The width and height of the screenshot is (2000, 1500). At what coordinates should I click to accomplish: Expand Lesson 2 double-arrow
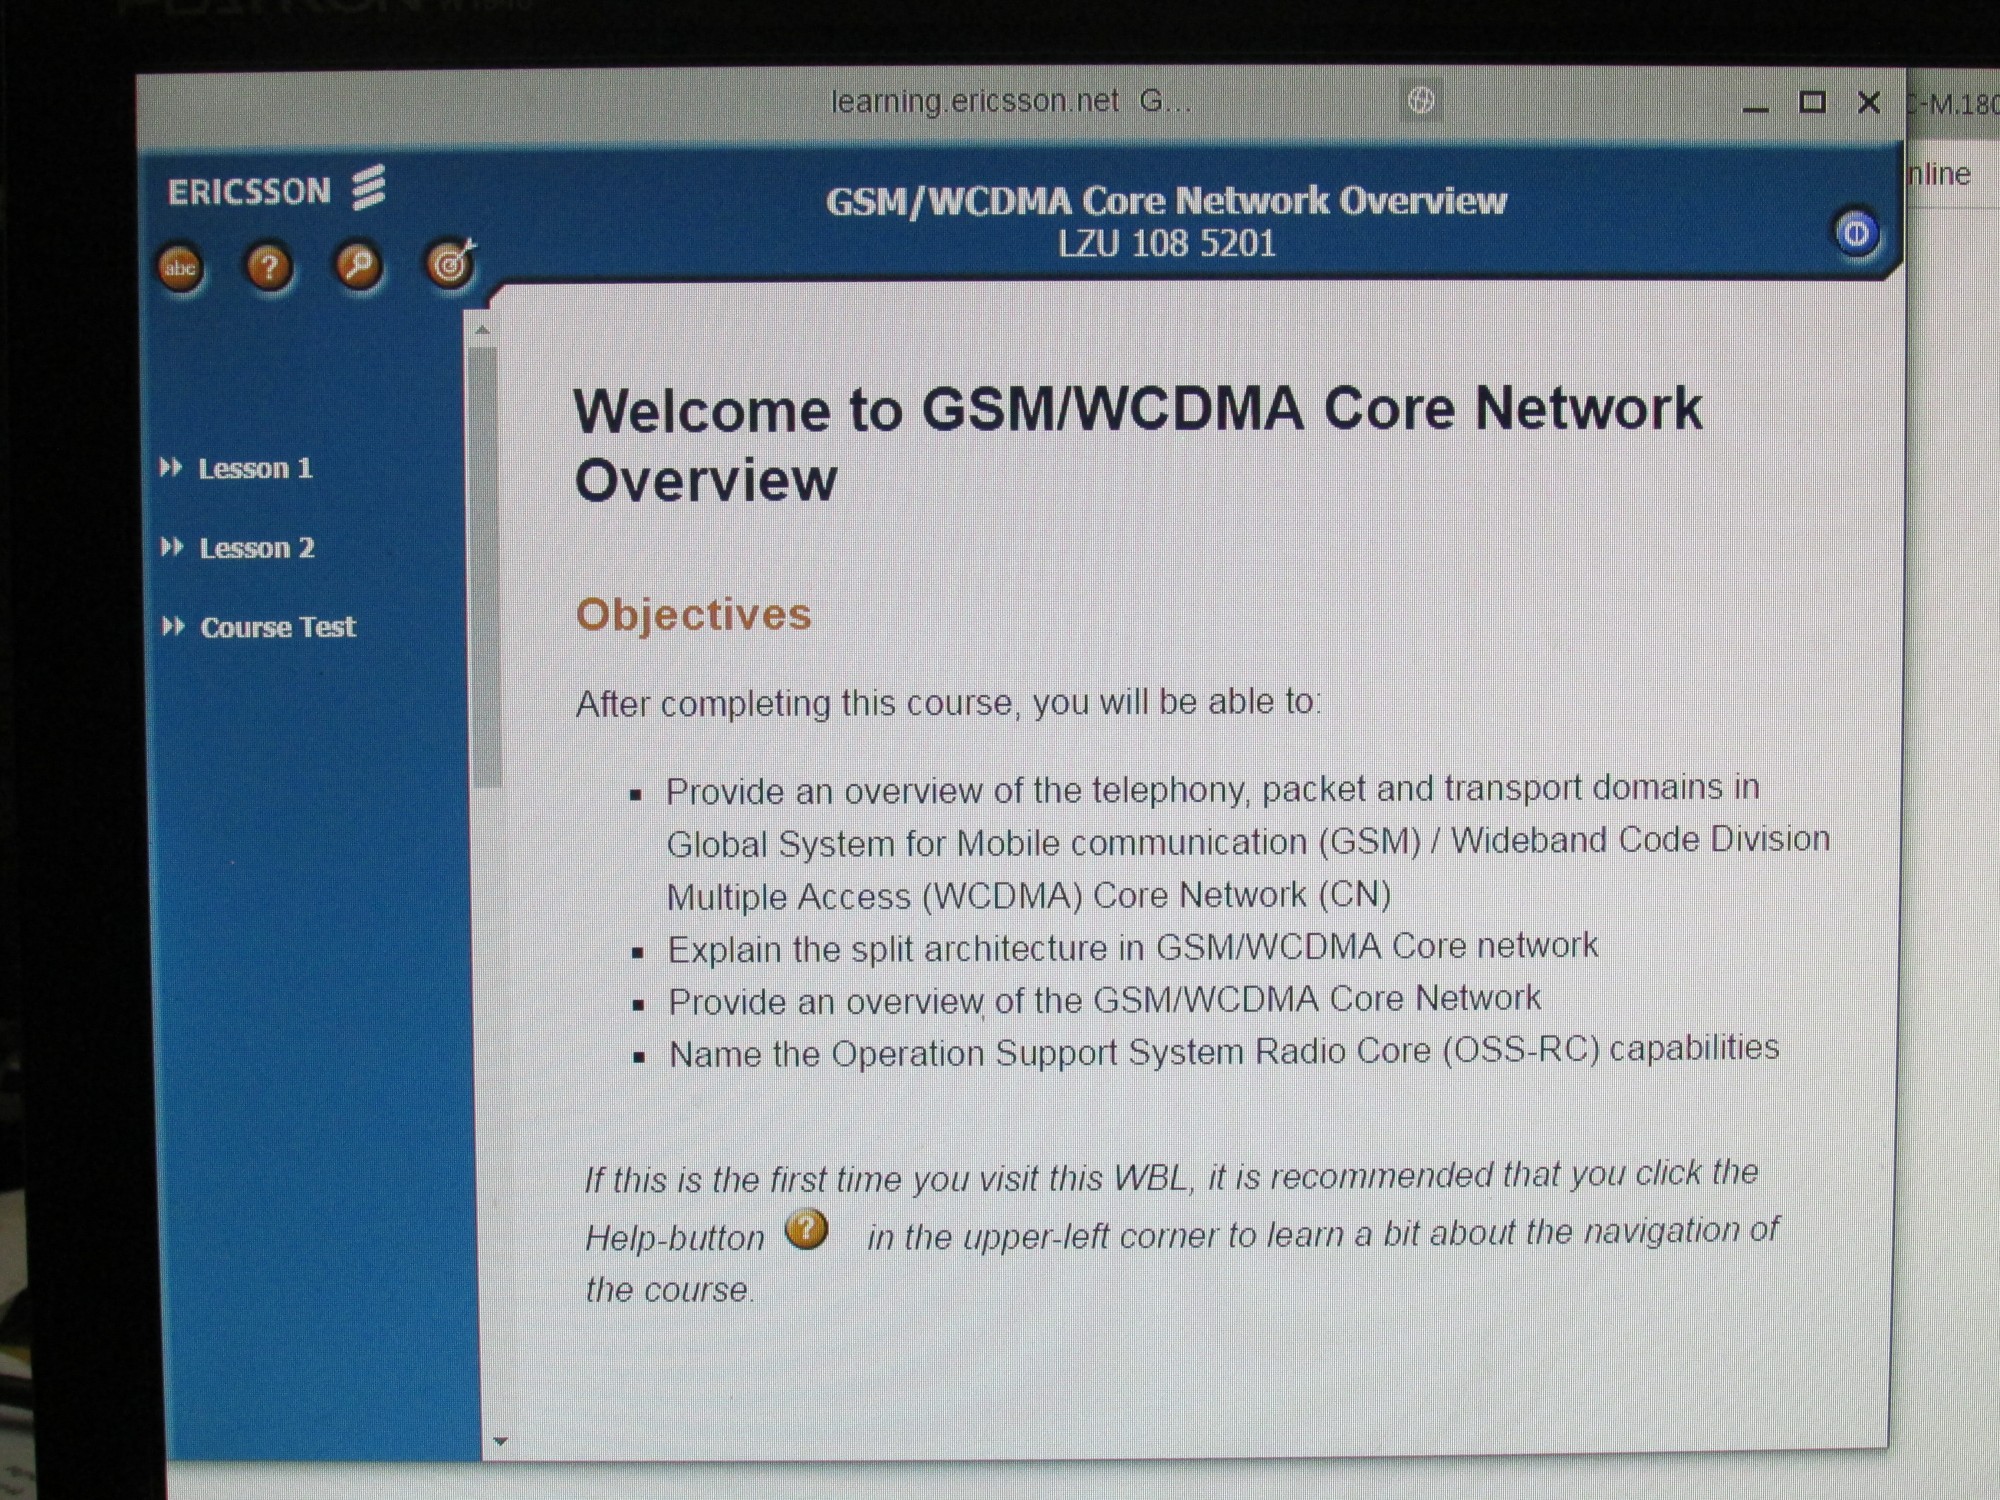[172, 547]
